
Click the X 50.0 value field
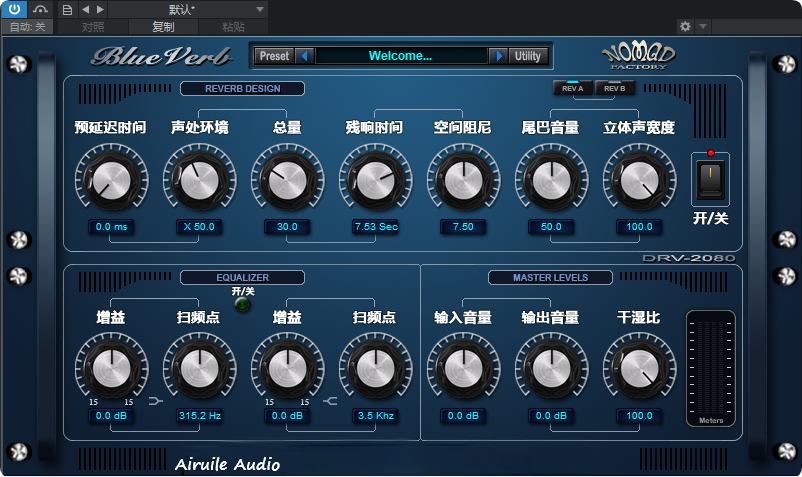(x=199, y=226)
